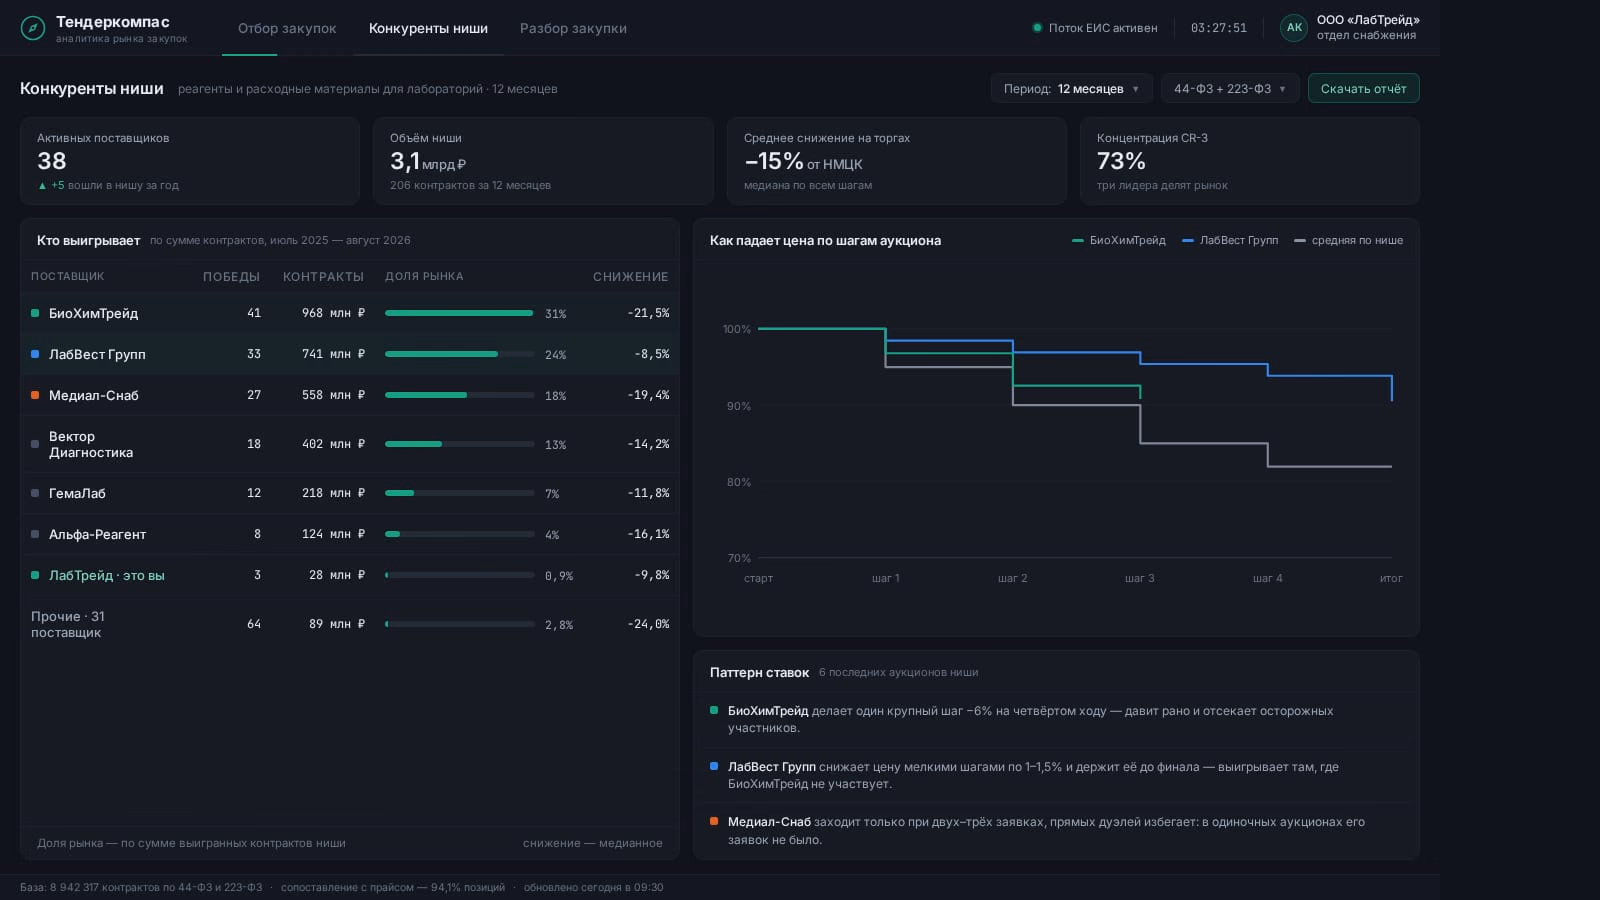This screenshot has height=900, width=1600.
Task: Click the green marker next to БиоХимТрейд row
Action: point(35,313)
